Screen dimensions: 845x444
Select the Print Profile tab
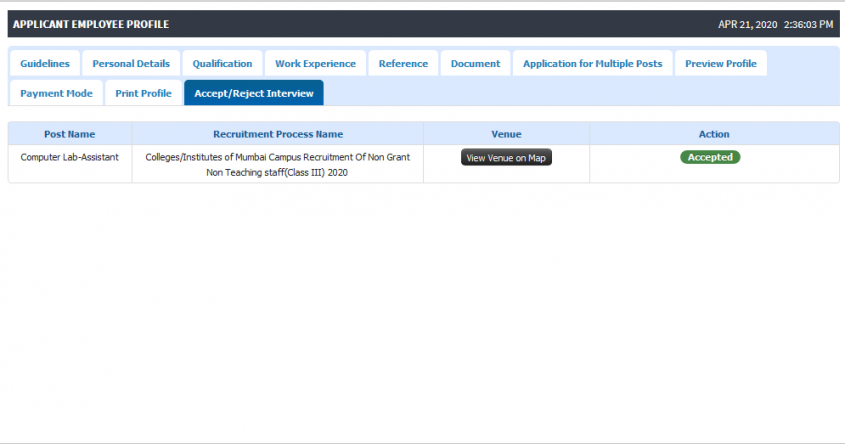[143, 93]
